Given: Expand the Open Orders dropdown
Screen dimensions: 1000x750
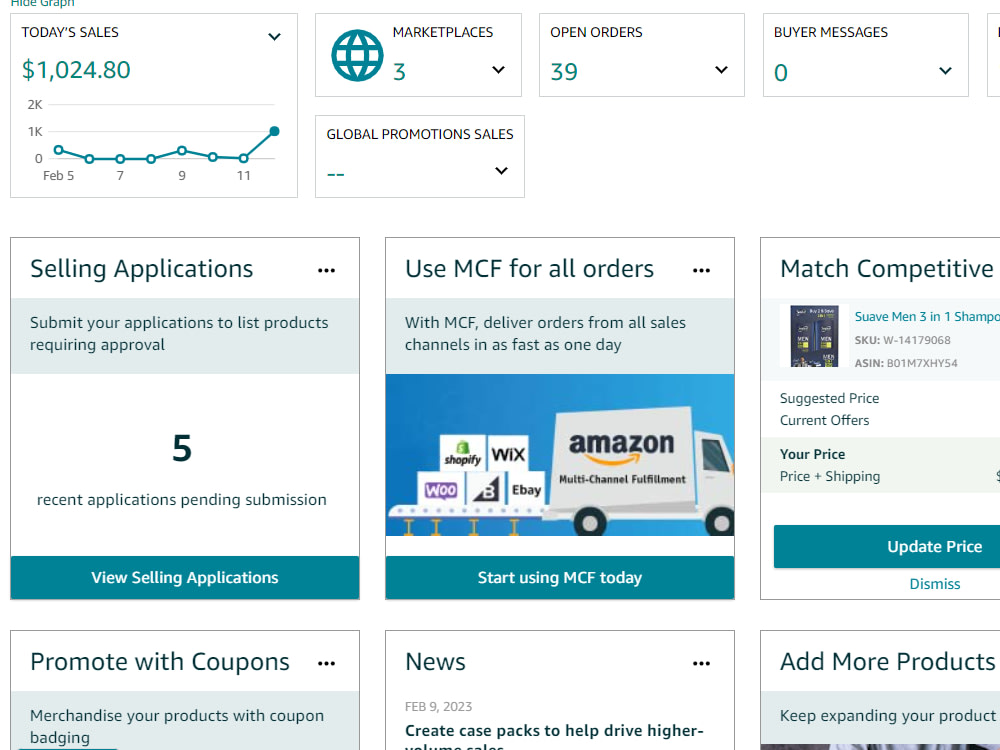Looking at the screenshot, I should [721, 70].
